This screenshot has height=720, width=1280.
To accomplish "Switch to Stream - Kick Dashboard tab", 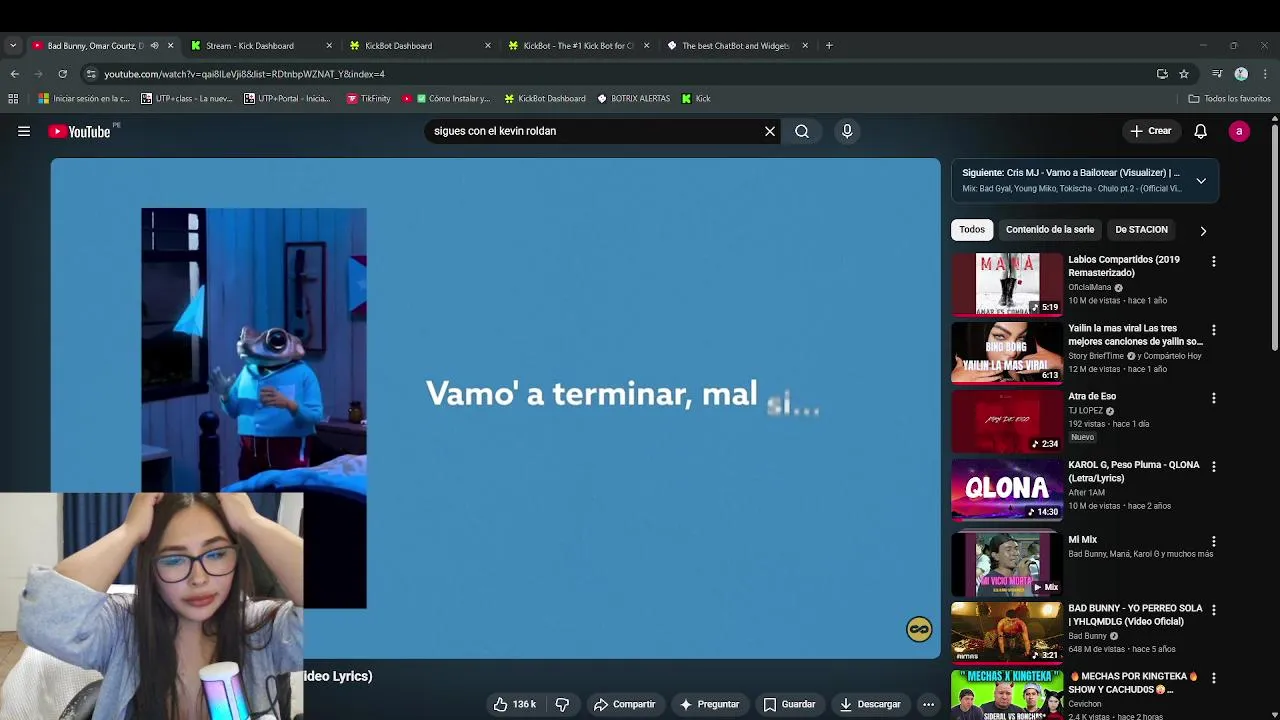I will point(250,45).
